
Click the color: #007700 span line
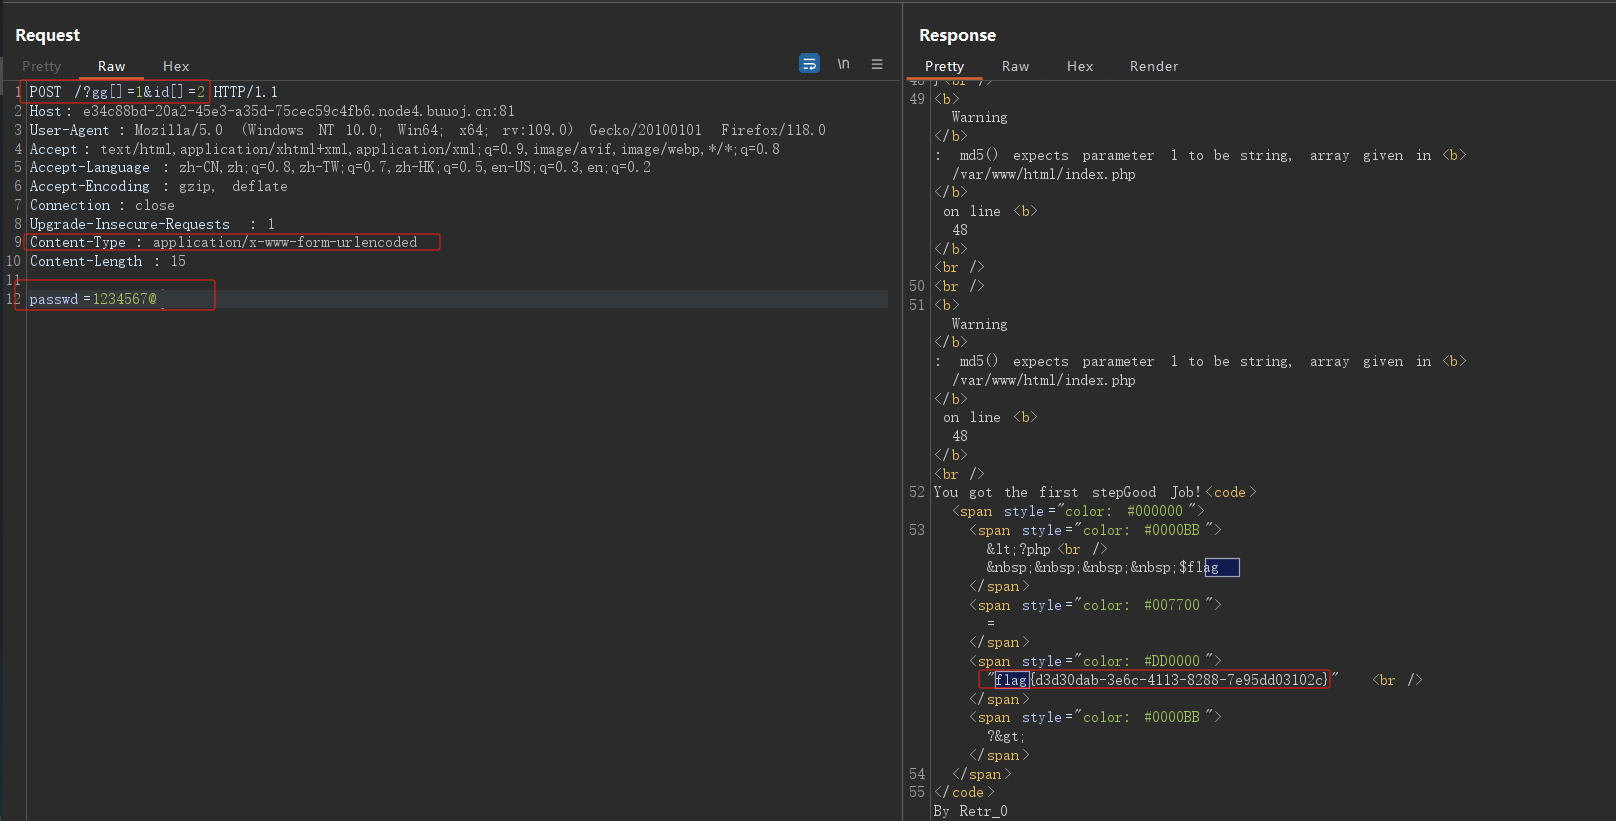1095,605
